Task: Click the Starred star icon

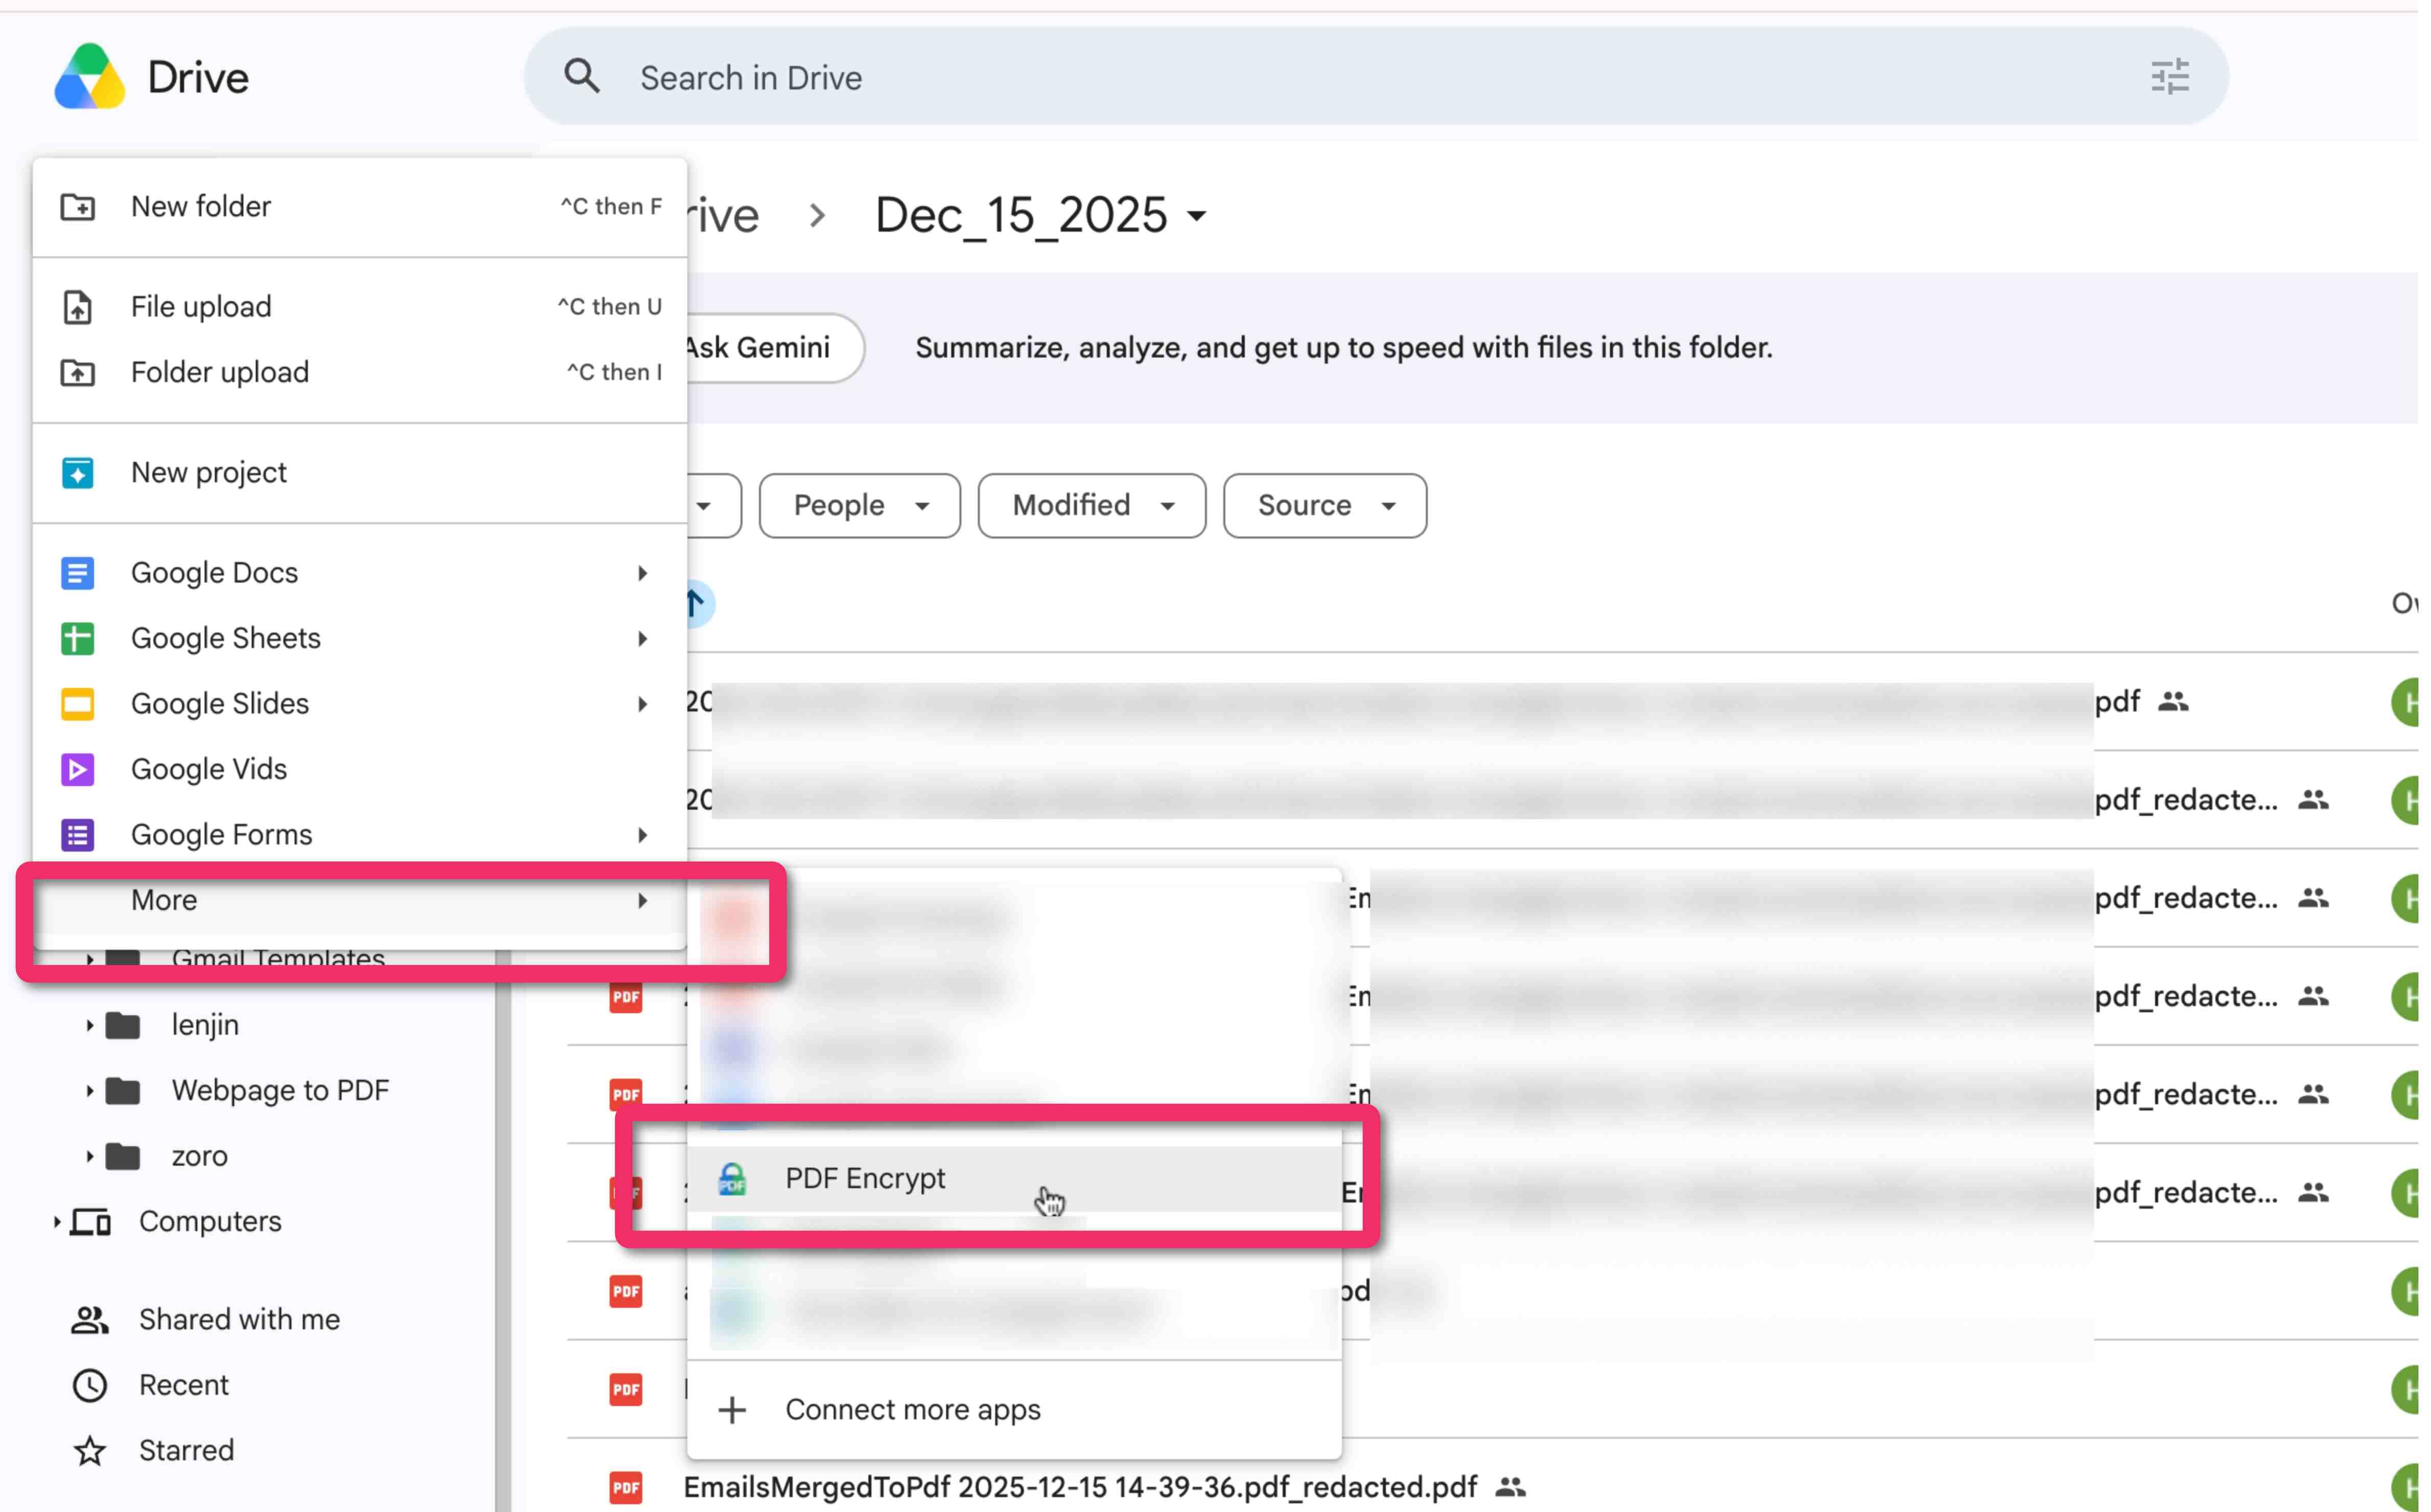Action: tap(90, 1452)
